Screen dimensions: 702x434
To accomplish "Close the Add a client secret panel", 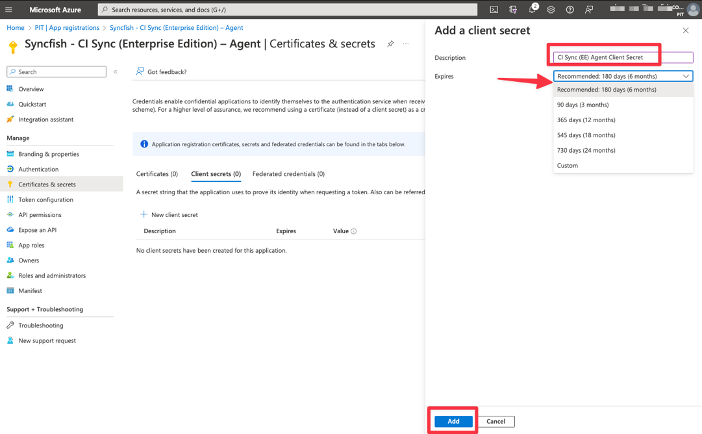I will click(685, 30).
